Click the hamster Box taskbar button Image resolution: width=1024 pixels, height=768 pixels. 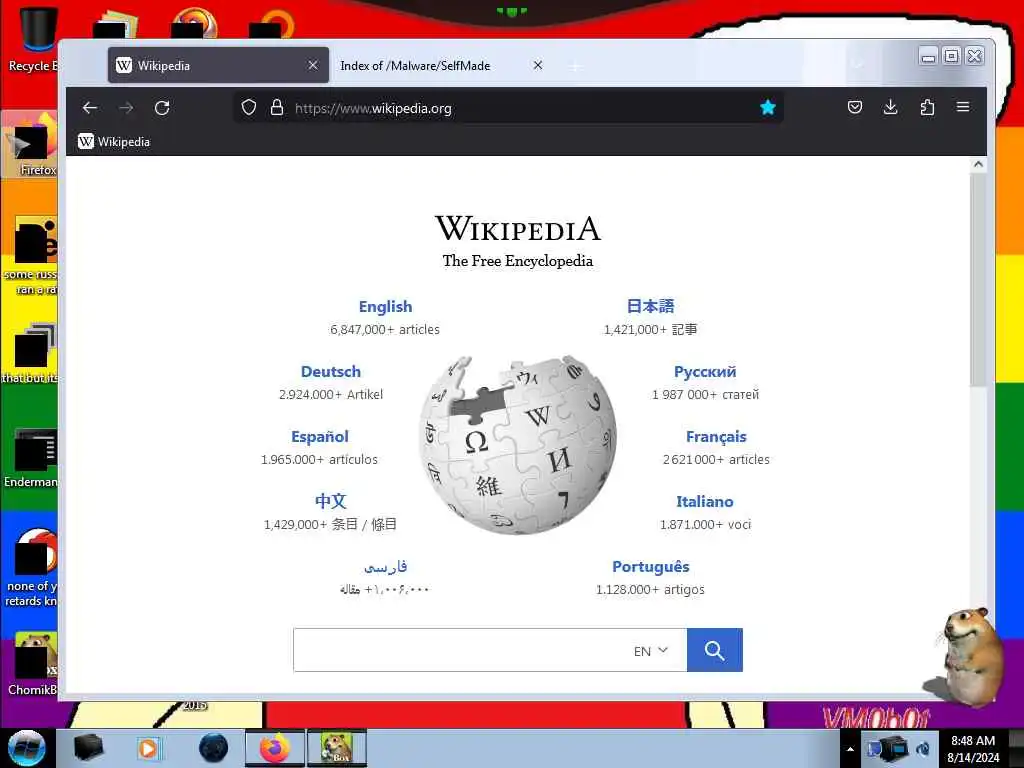pos(337,748)
